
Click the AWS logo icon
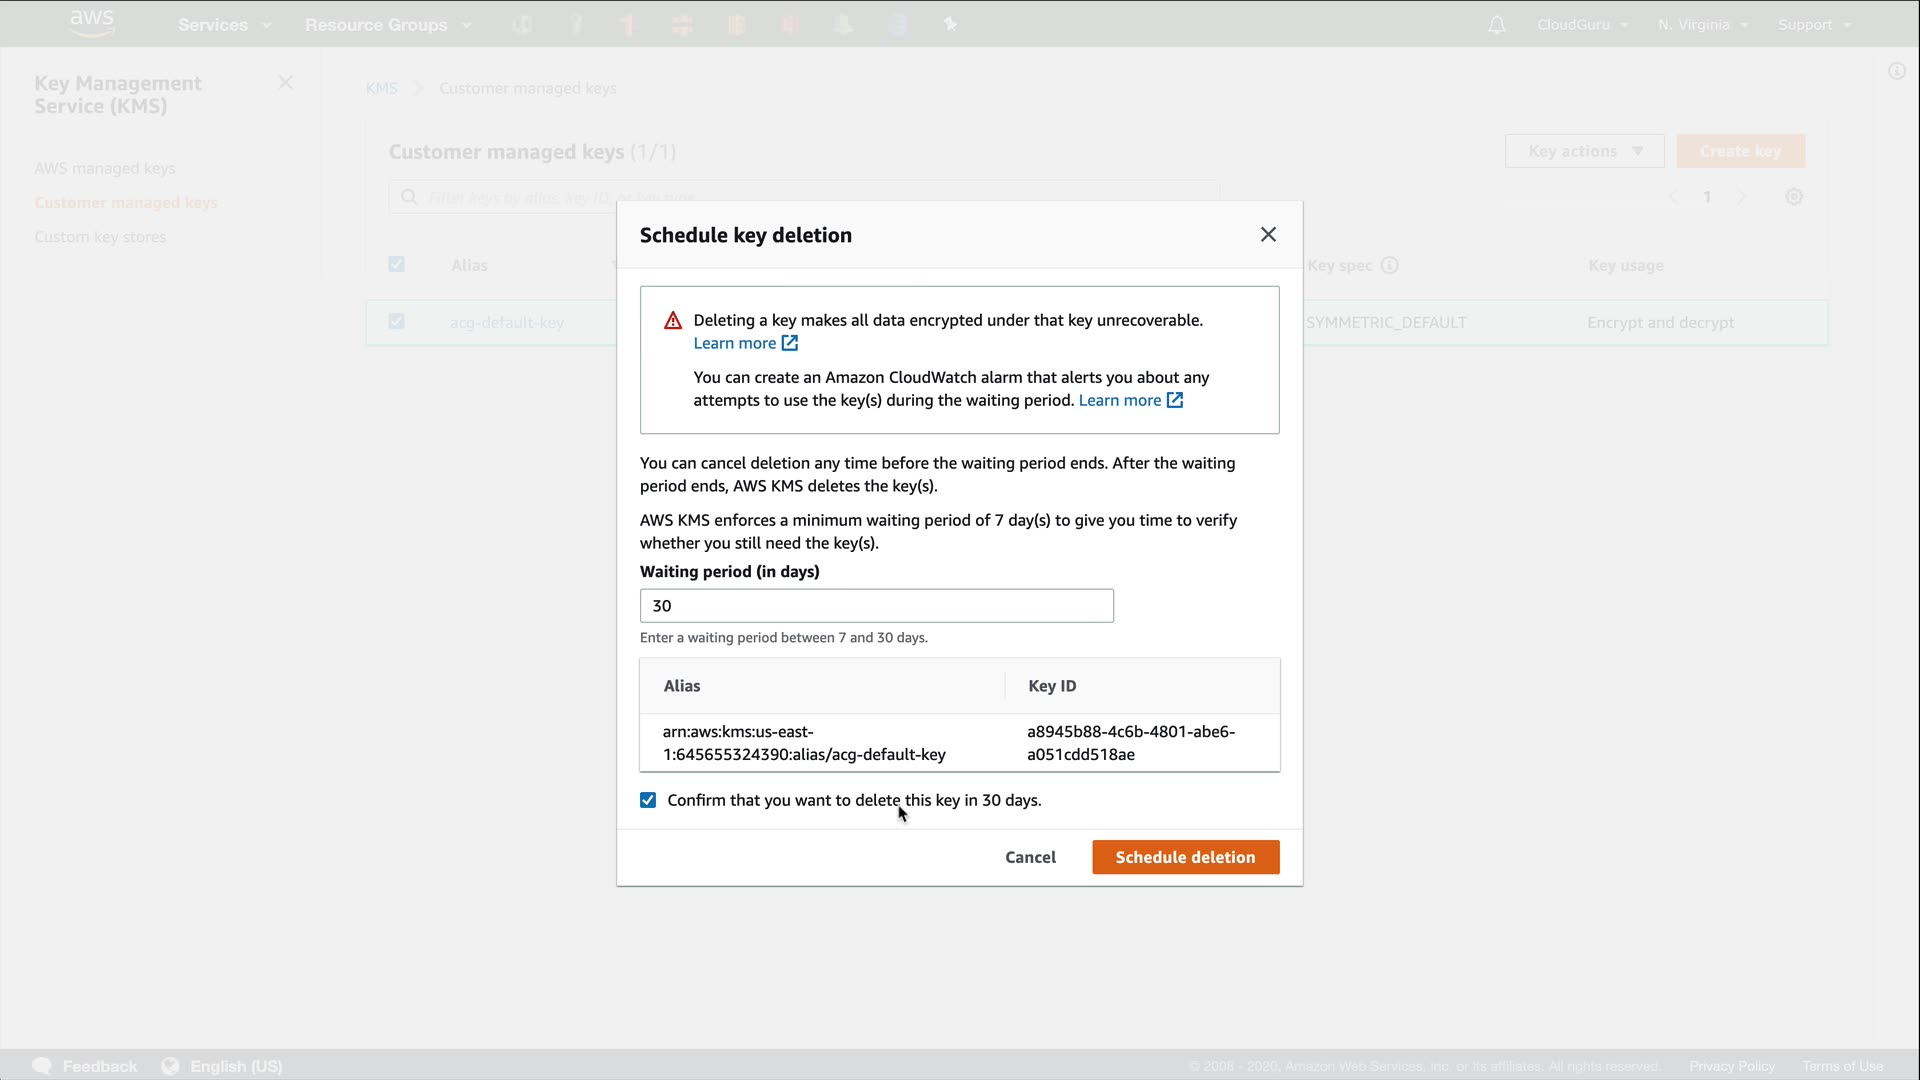tap(92, 23)
